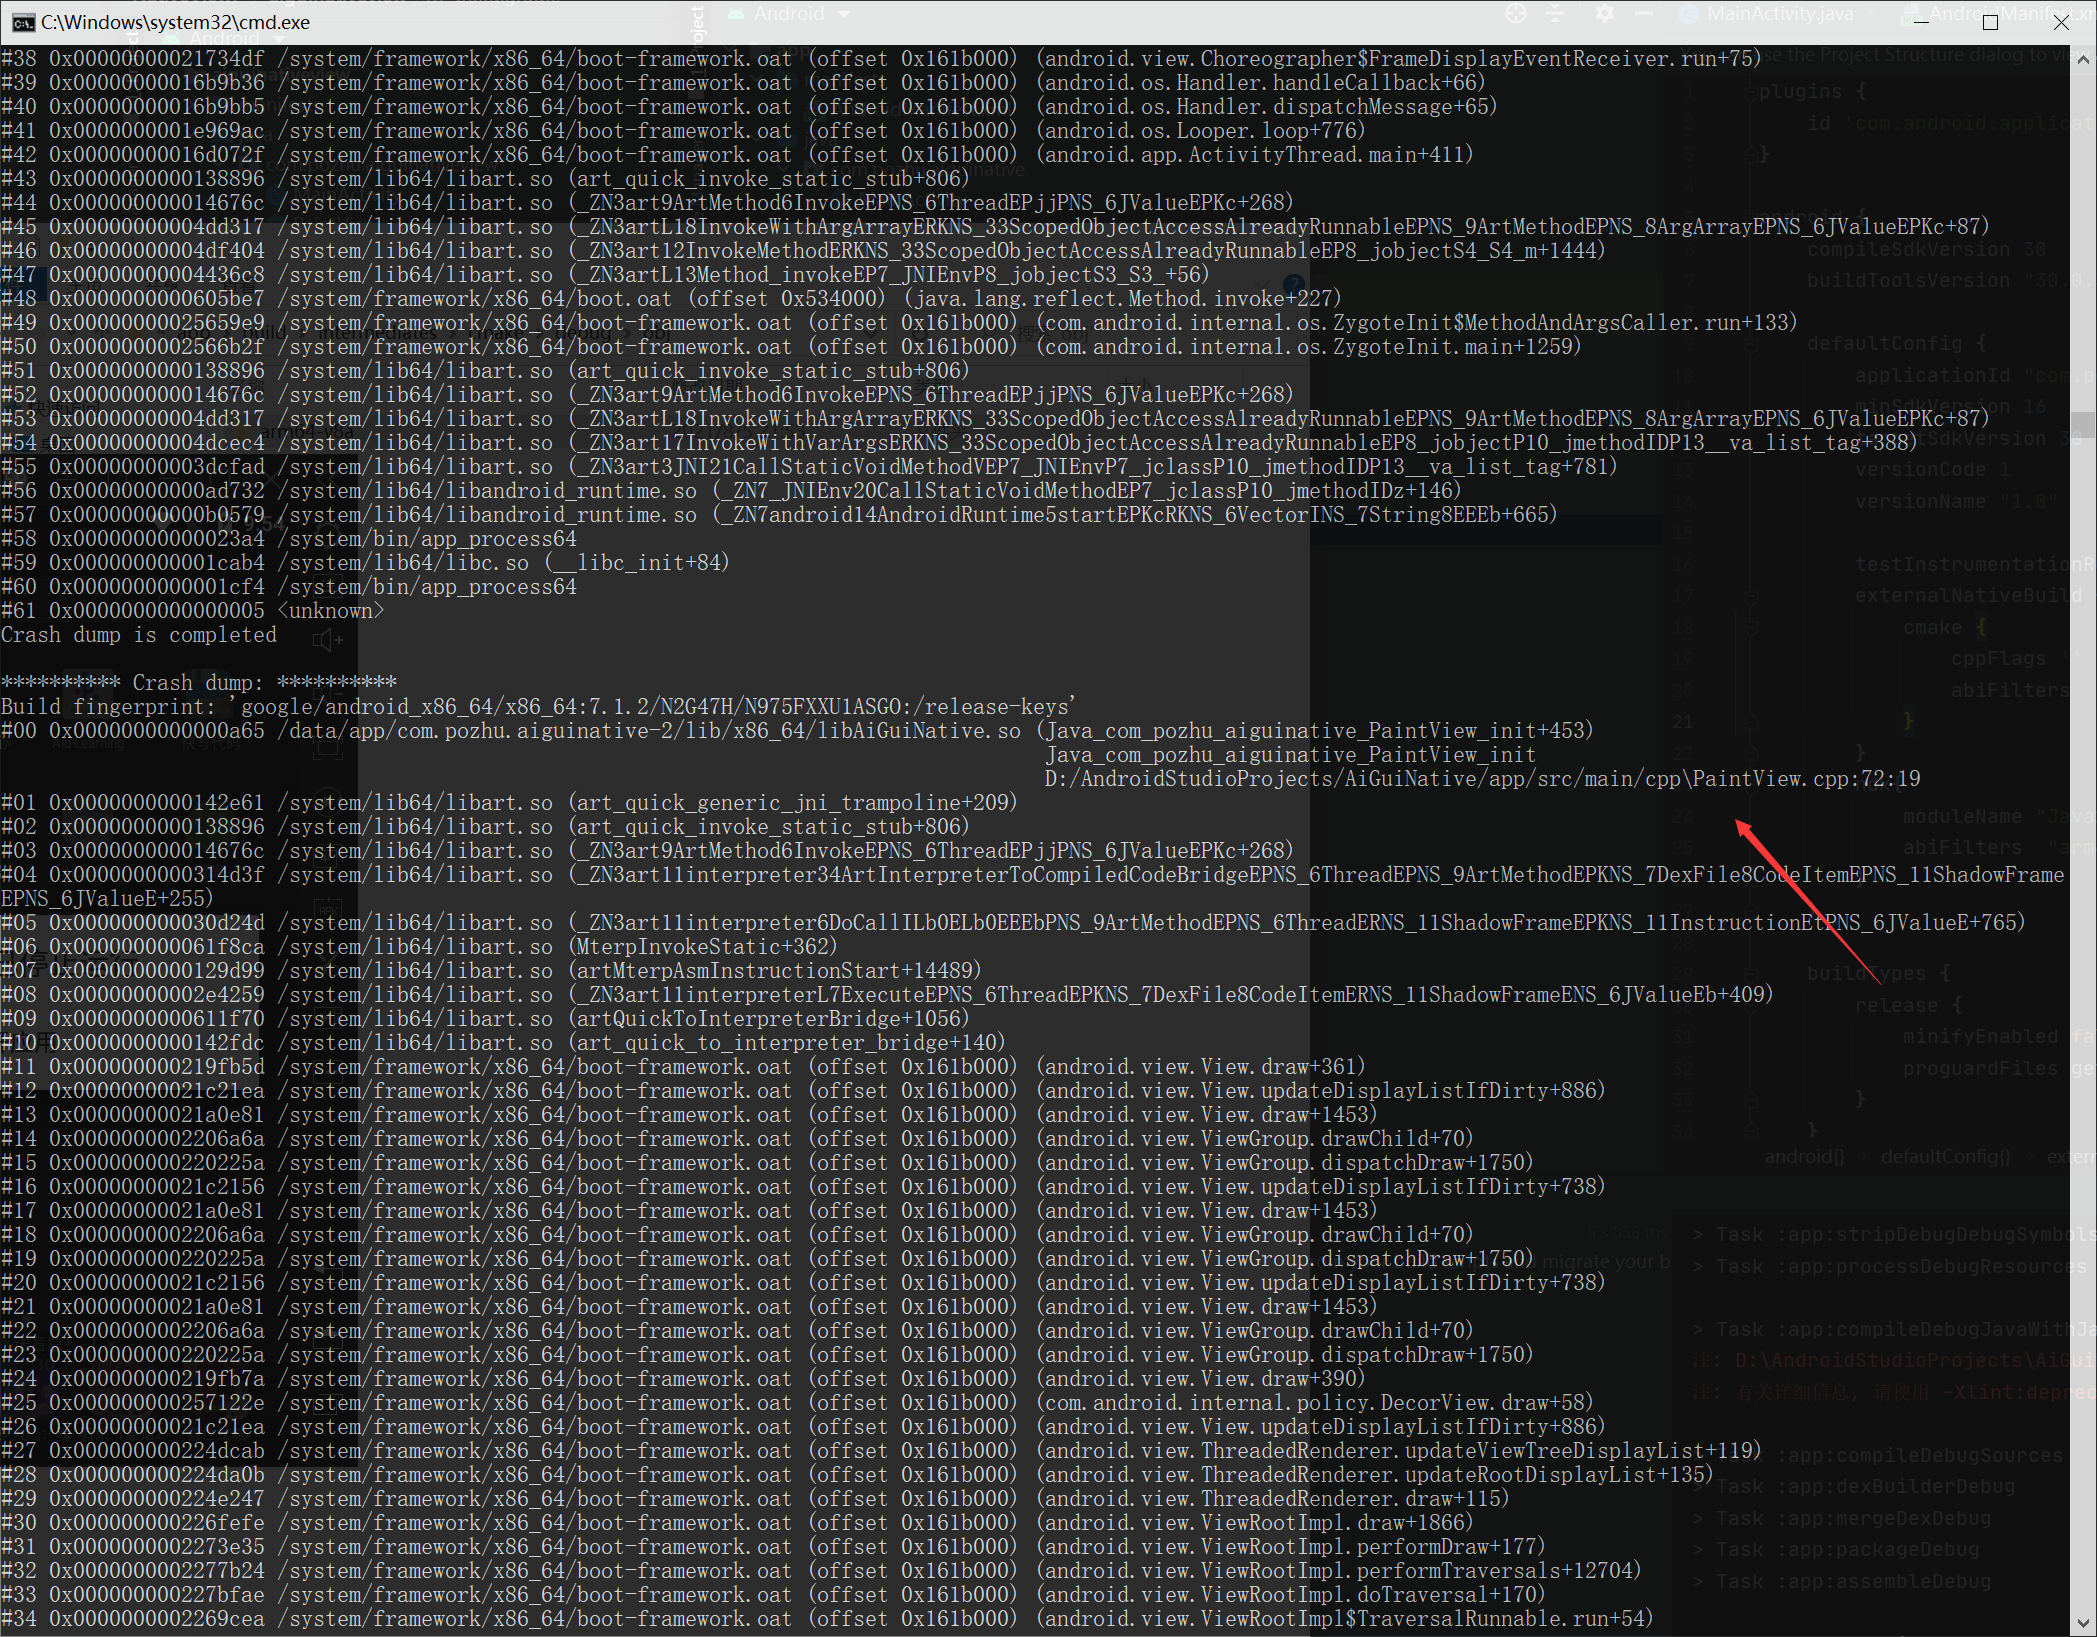Click the Build fingerprint line

pyautogui.click(x=538, y=707)
